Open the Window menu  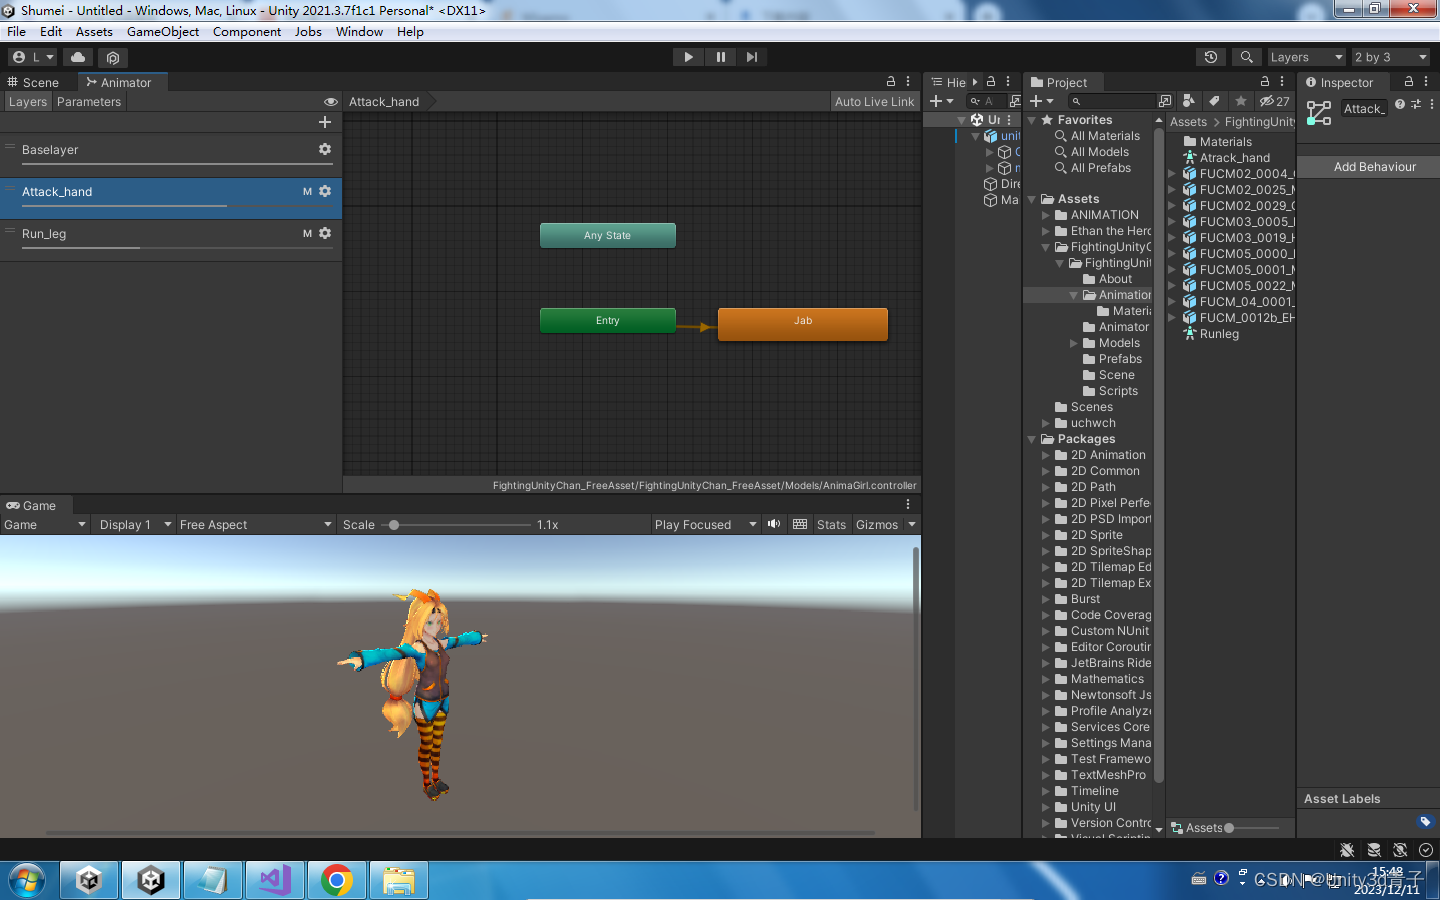coord(359,32)
